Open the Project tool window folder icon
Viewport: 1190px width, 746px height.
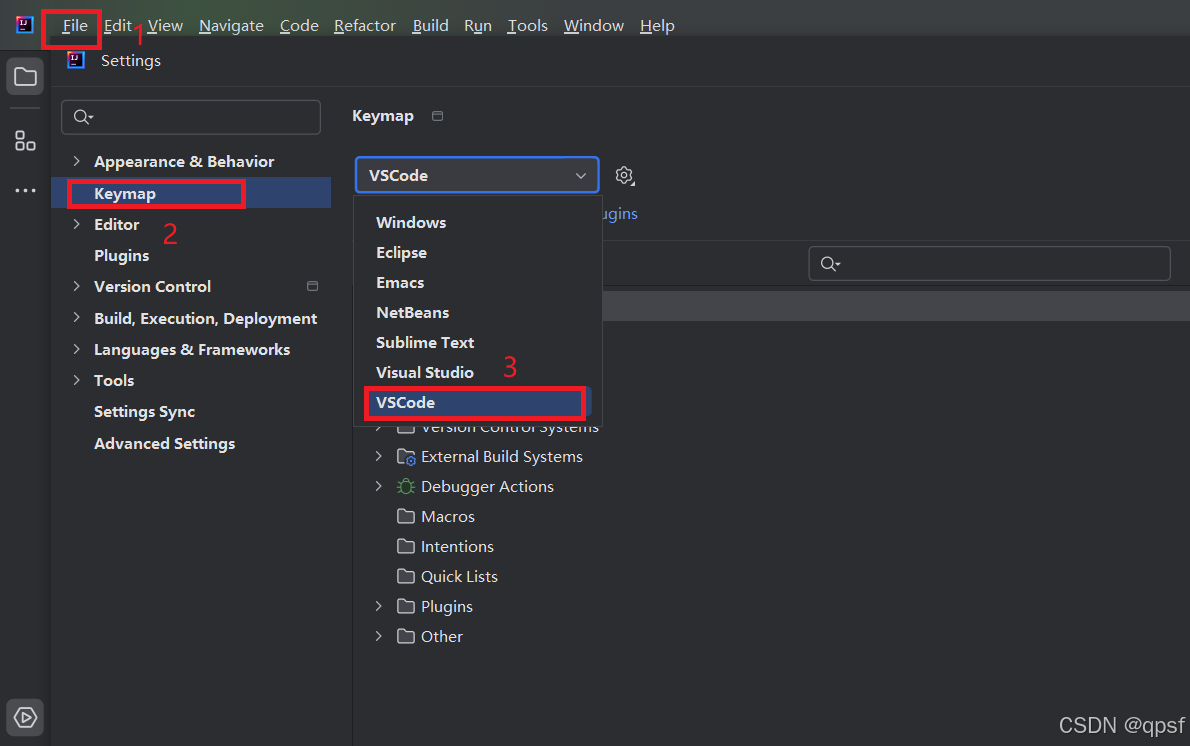[25, 77]
